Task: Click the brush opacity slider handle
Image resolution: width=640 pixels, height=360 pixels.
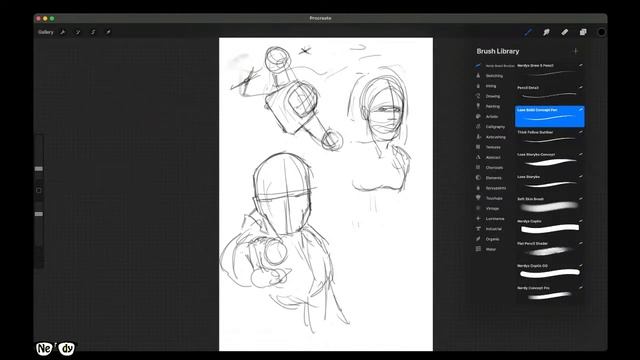Action: click(x=39, y=214)
